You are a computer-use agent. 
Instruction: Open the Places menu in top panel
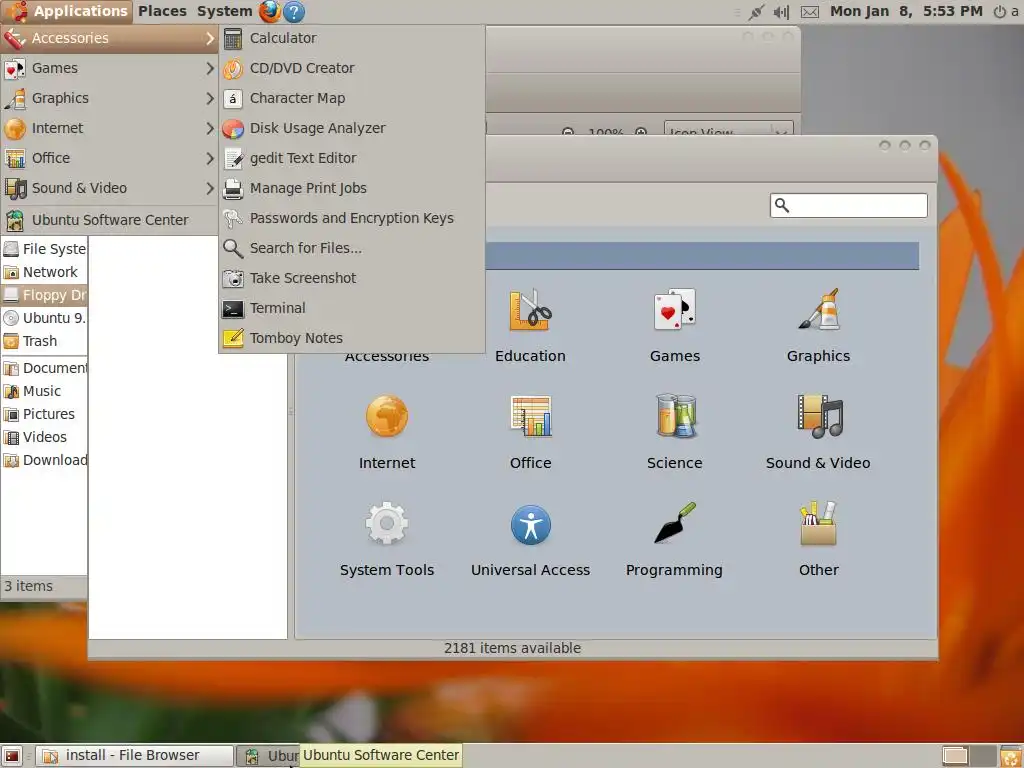tap(162, 11)
